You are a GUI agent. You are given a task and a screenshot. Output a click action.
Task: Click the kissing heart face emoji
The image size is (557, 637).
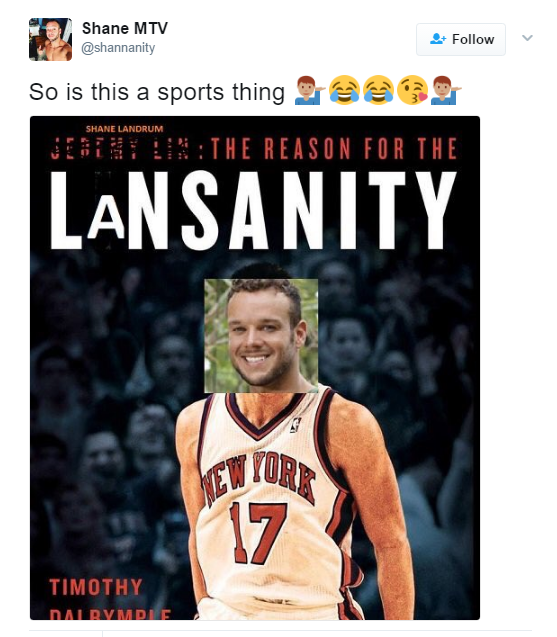point(412,90)
